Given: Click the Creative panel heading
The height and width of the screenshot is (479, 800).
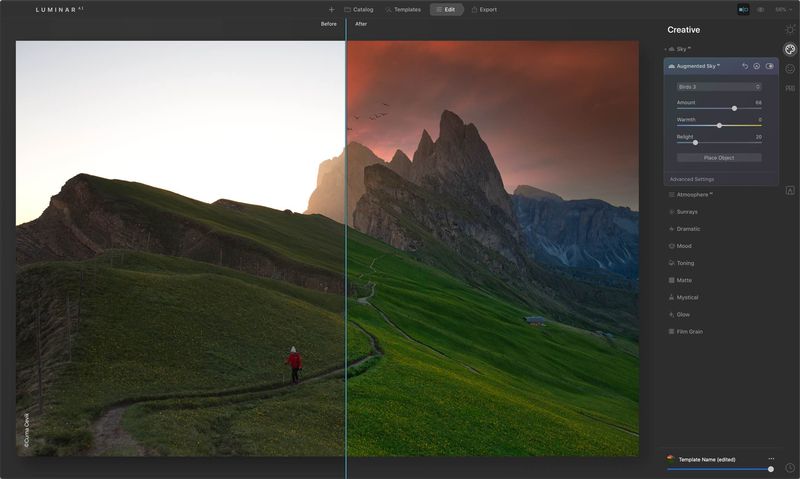Looking at the screenshot, I should click(x=684, y=30).
